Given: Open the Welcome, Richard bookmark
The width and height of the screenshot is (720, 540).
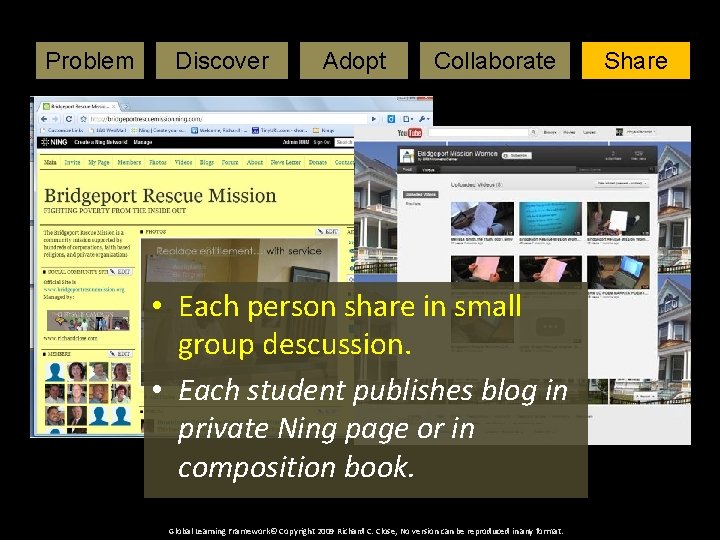Looking at the screenshot, I should 219,130.
